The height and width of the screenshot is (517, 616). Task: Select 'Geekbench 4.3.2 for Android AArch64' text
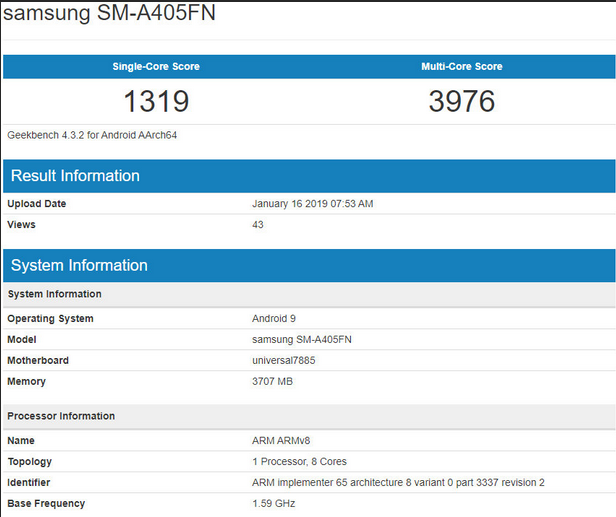92,135
